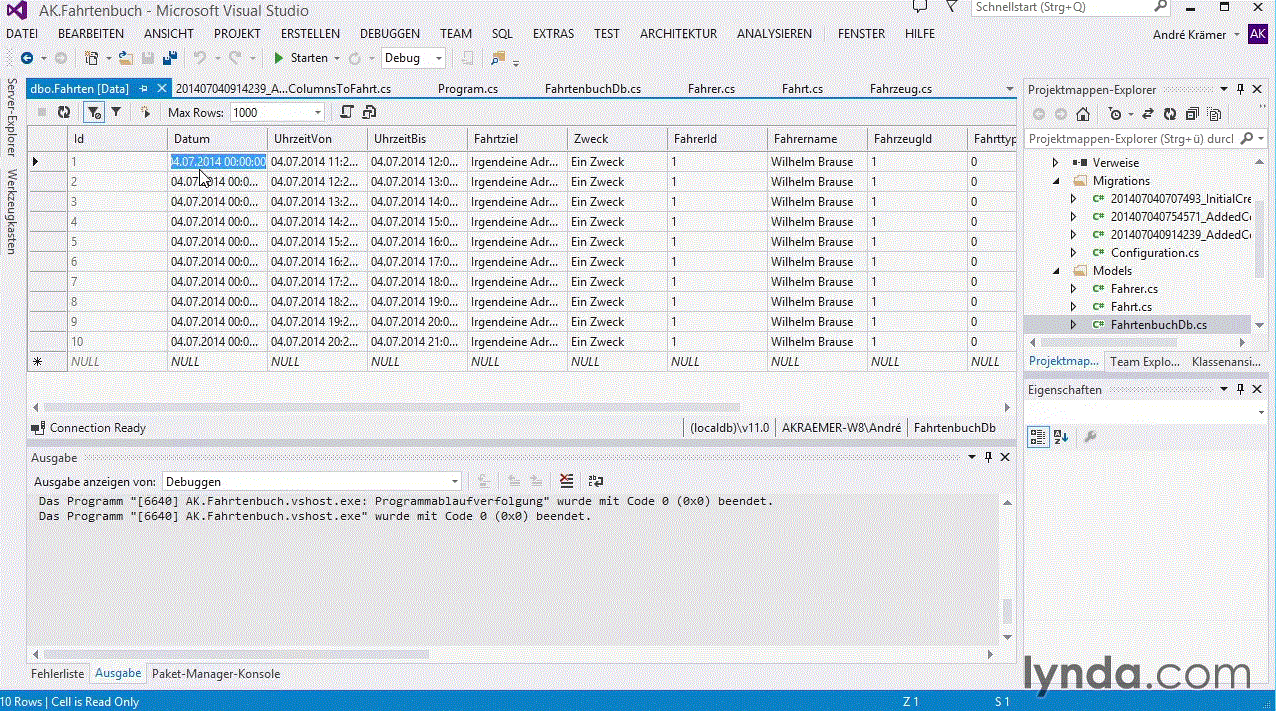Open the ARCHITEKTUR menu
This screenshot has width=1276, height=711.
click(x=678, y=33)
